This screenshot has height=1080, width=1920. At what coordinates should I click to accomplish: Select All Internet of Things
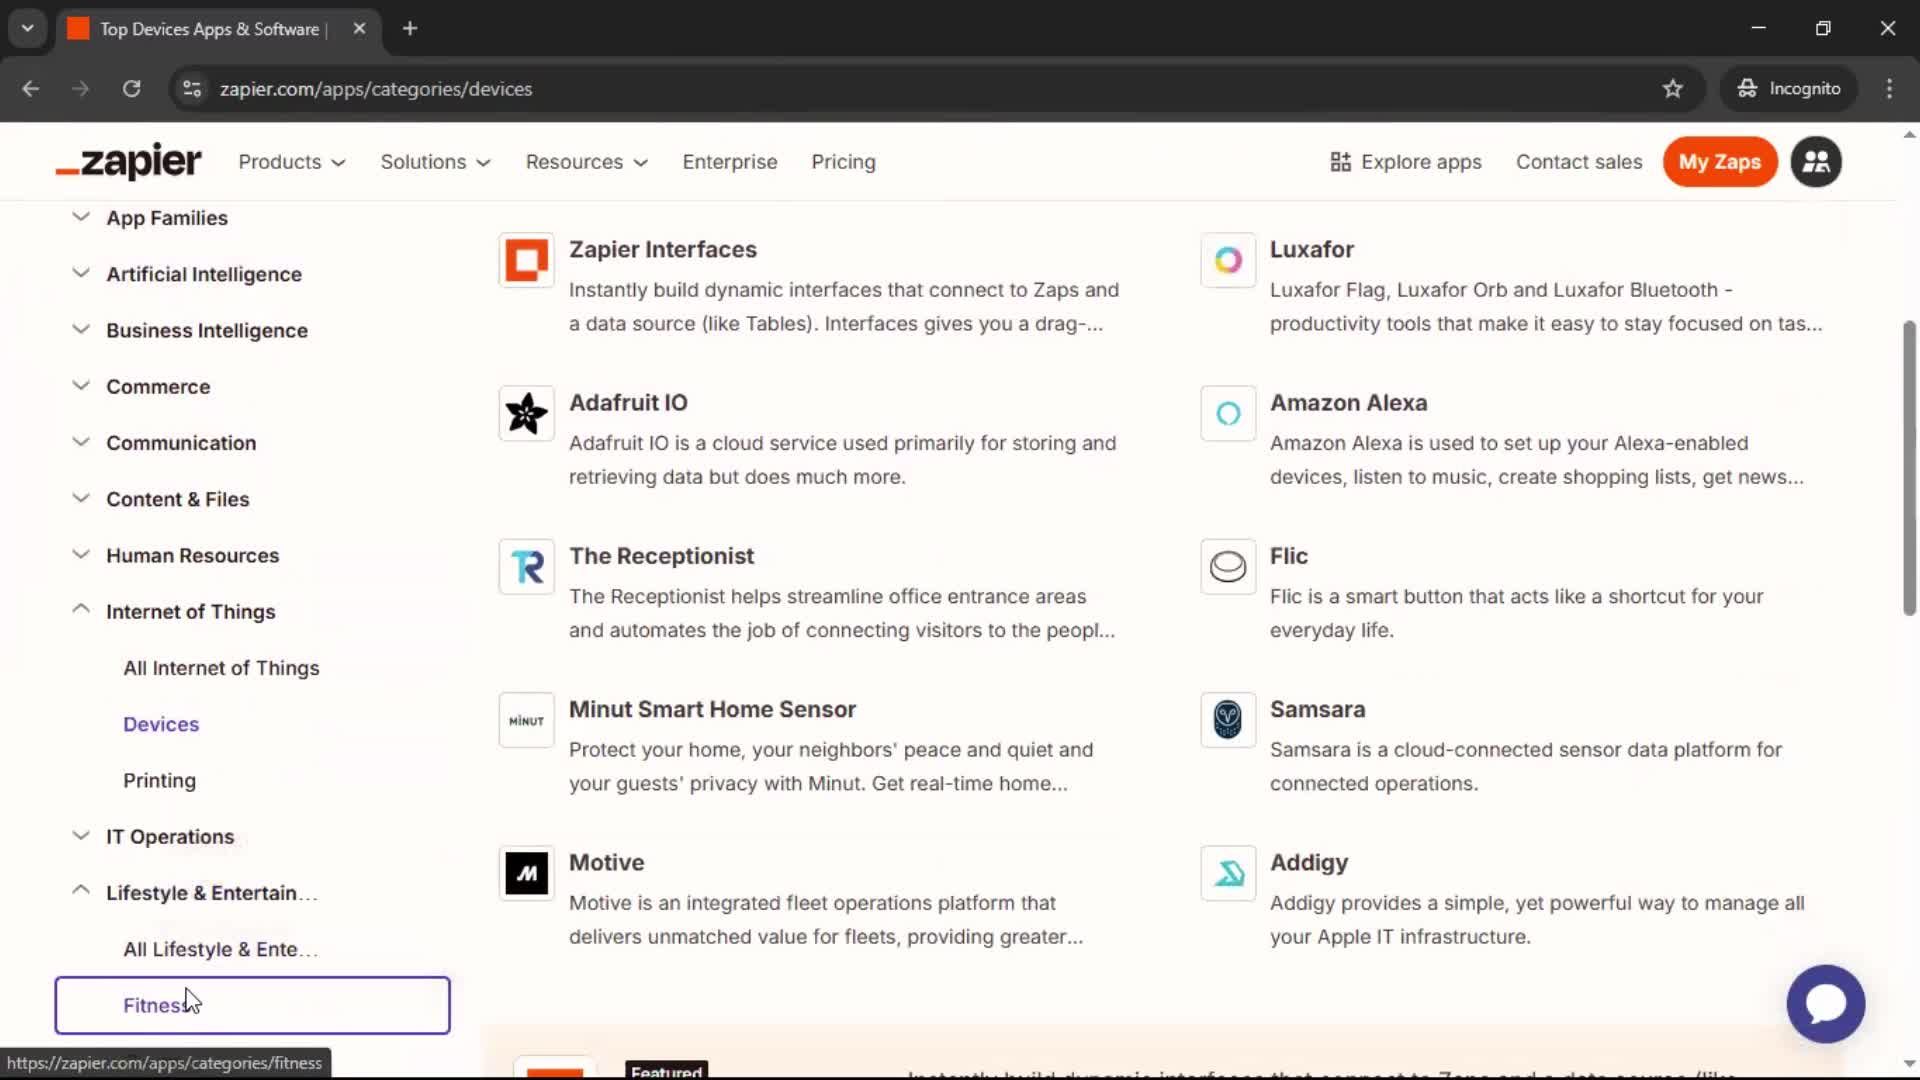221,668
